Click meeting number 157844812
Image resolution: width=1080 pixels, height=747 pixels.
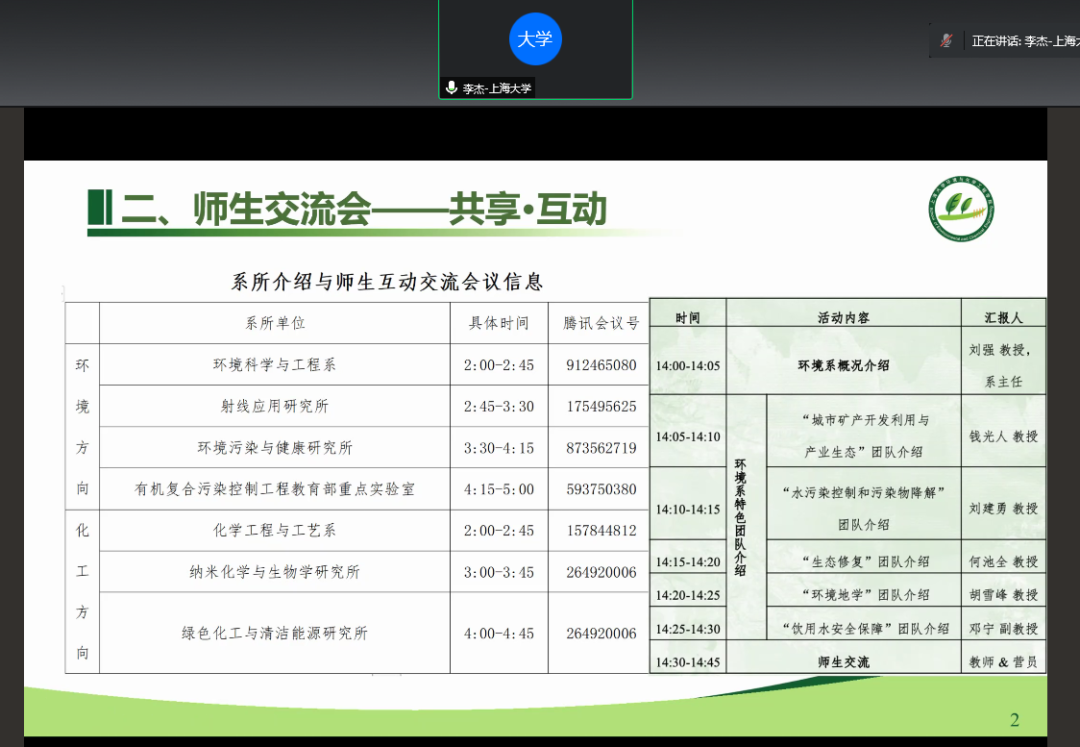[x=600, y=530]
